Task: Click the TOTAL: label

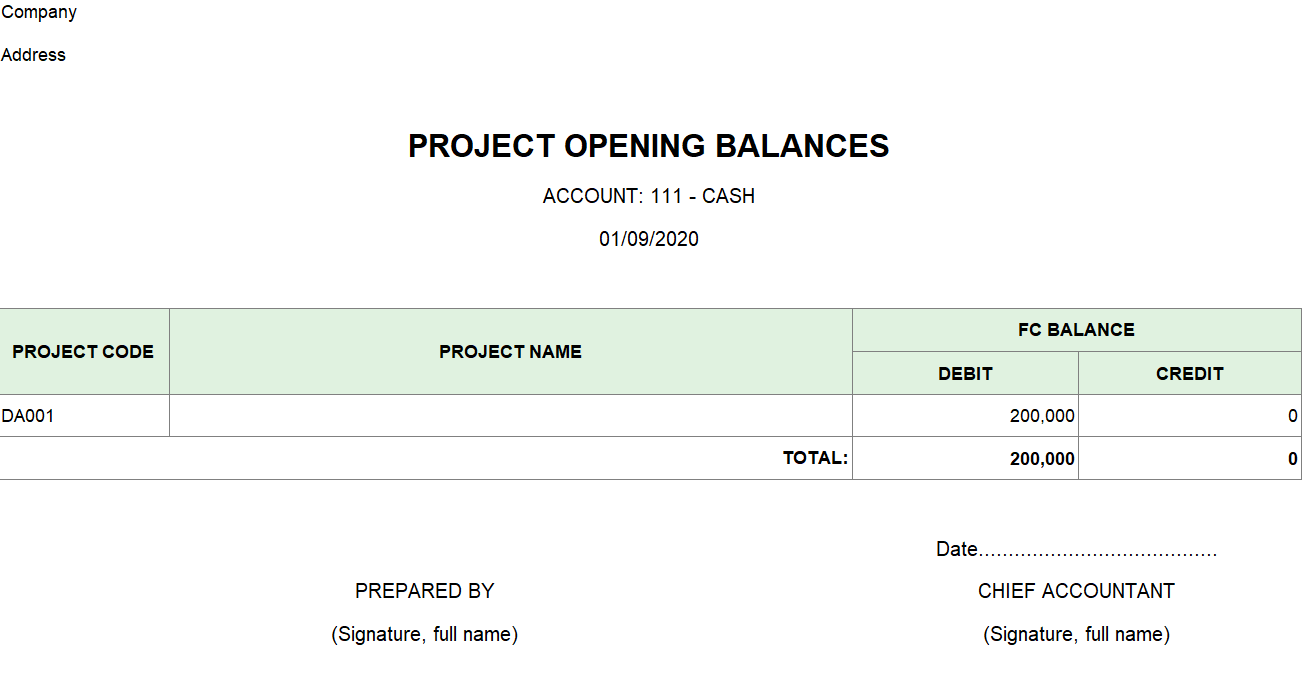Action: [x=815, y=458]
